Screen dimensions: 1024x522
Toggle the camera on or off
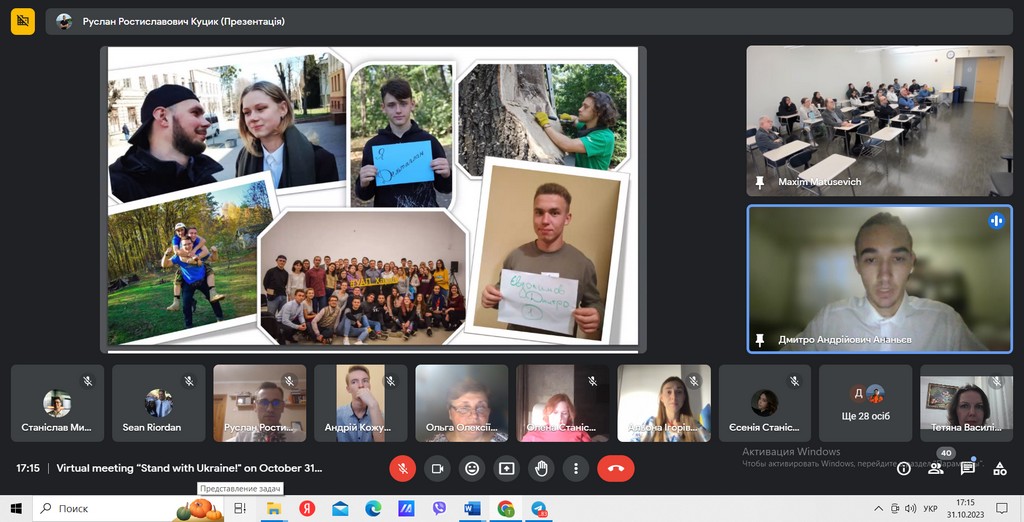[x=437, y=468]
